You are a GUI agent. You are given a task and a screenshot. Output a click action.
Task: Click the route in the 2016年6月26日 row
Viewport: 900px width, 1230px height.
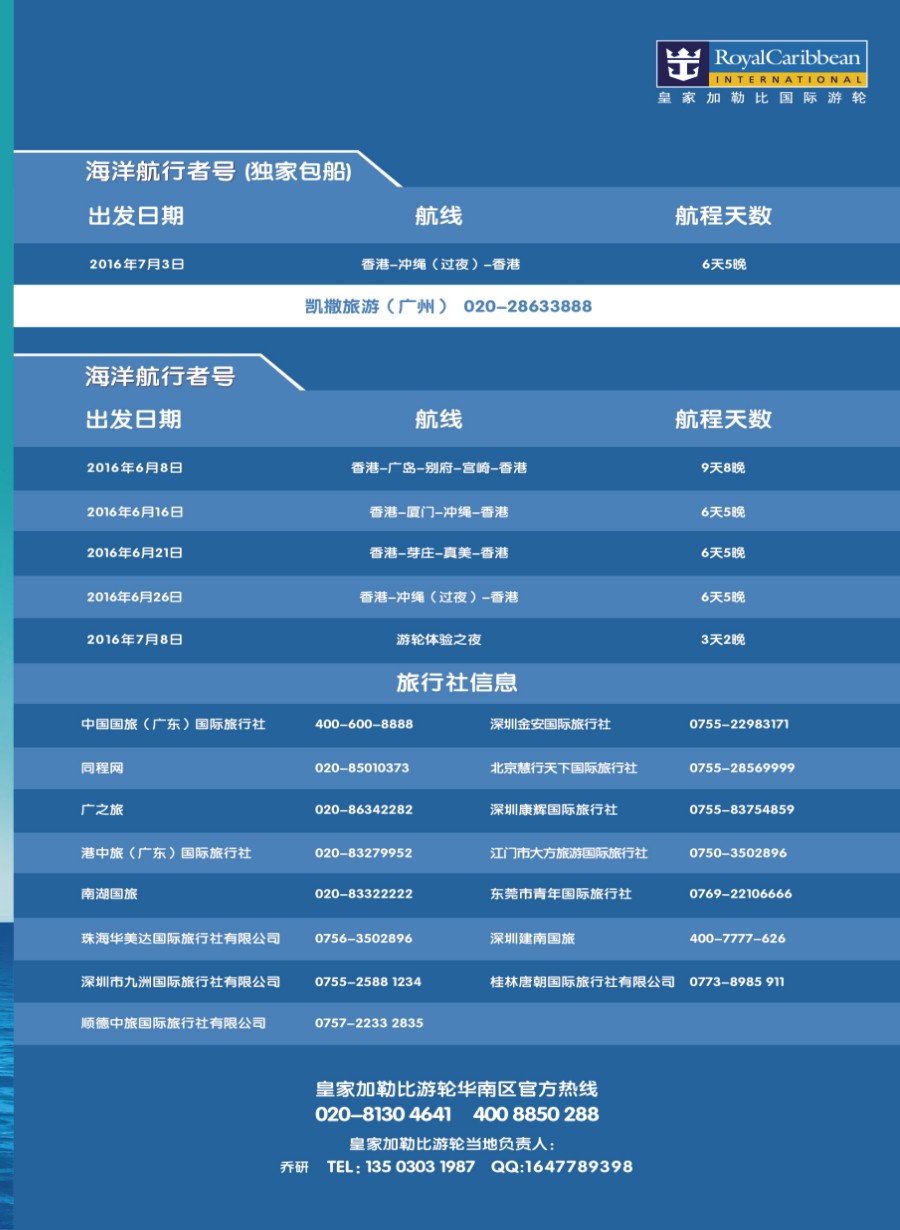pos(439,597)
